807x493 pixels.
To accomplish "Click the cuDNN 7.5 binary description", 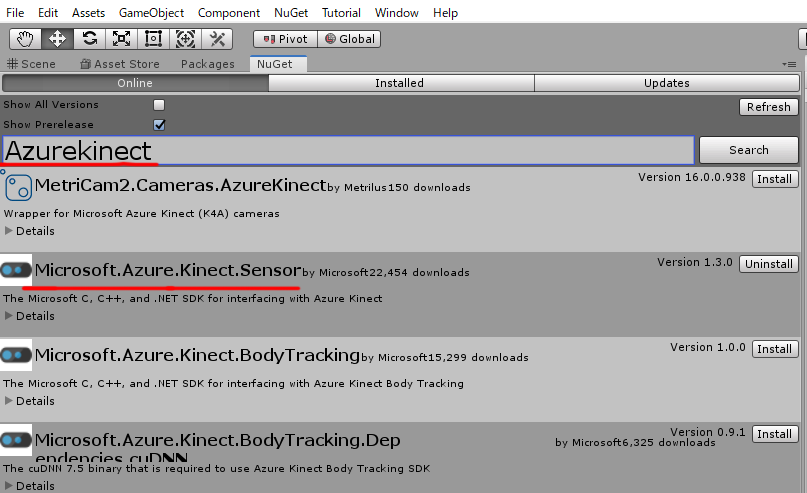I will tap(217, 469).
